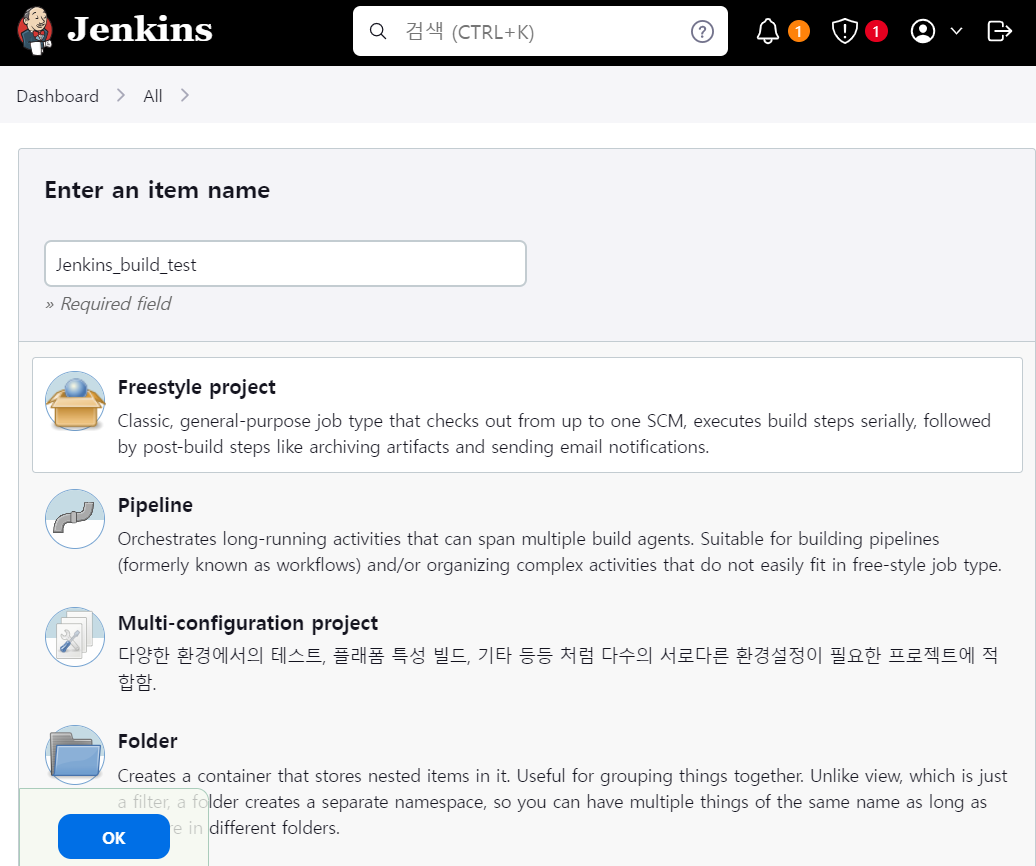Image resolution: width=1036 pixels, height=866 pixels.
Task: Click the log out icon
Action: click(999, 31)
